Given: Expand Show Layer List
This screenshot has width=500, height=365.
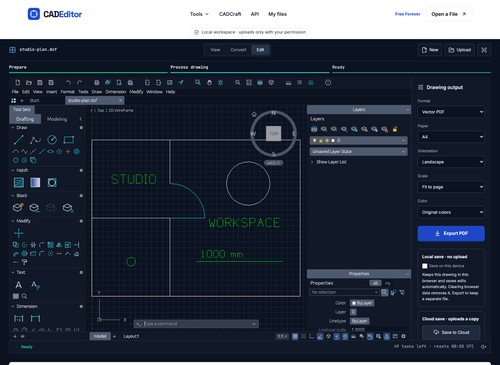Looking at the screenshot, I should click(329, 162).
